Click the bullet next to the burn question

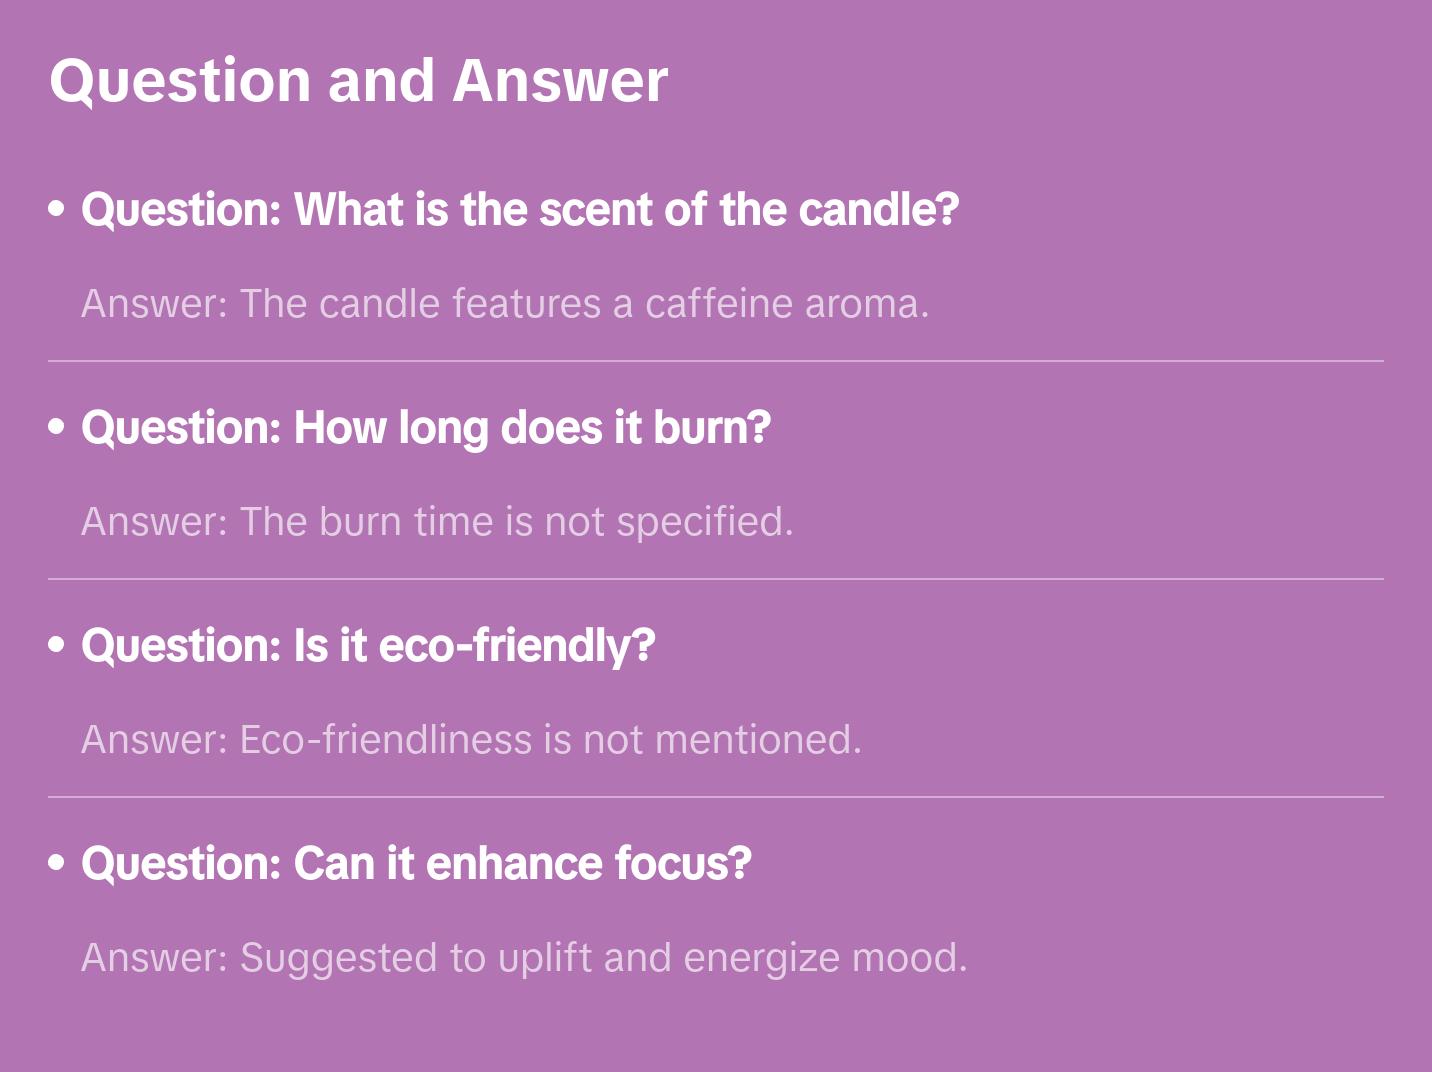(57, 428)
